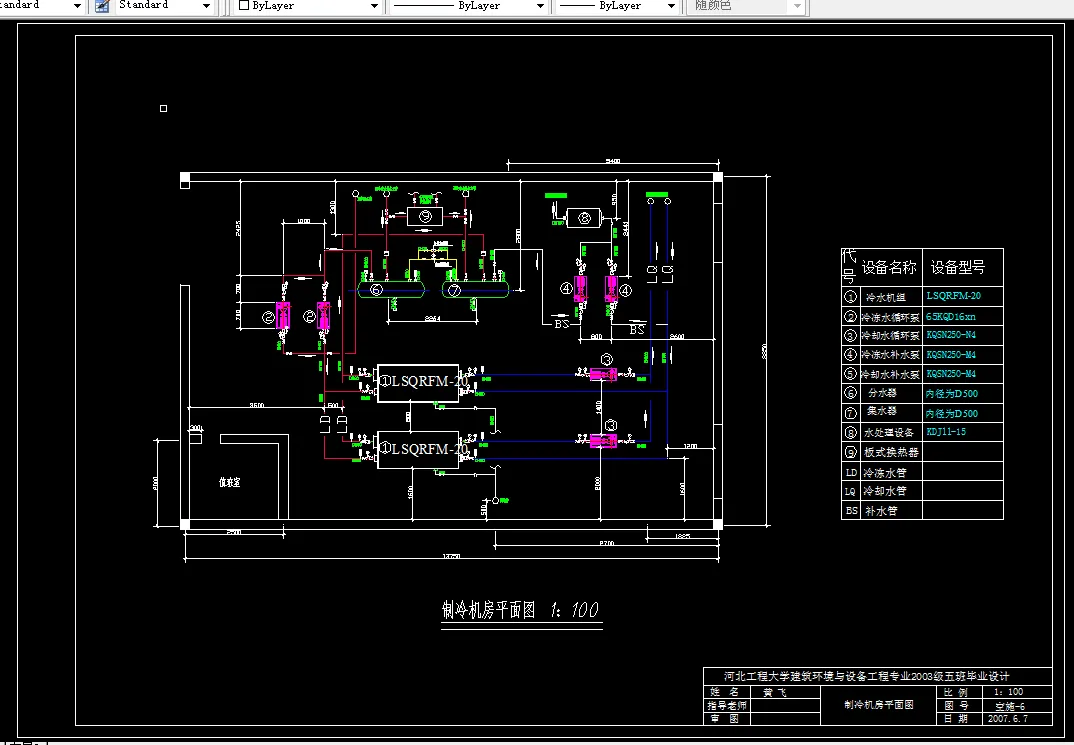Select the 1:100 scale value in title block
1074x745 pixels.
click(x=1008, y=692)
